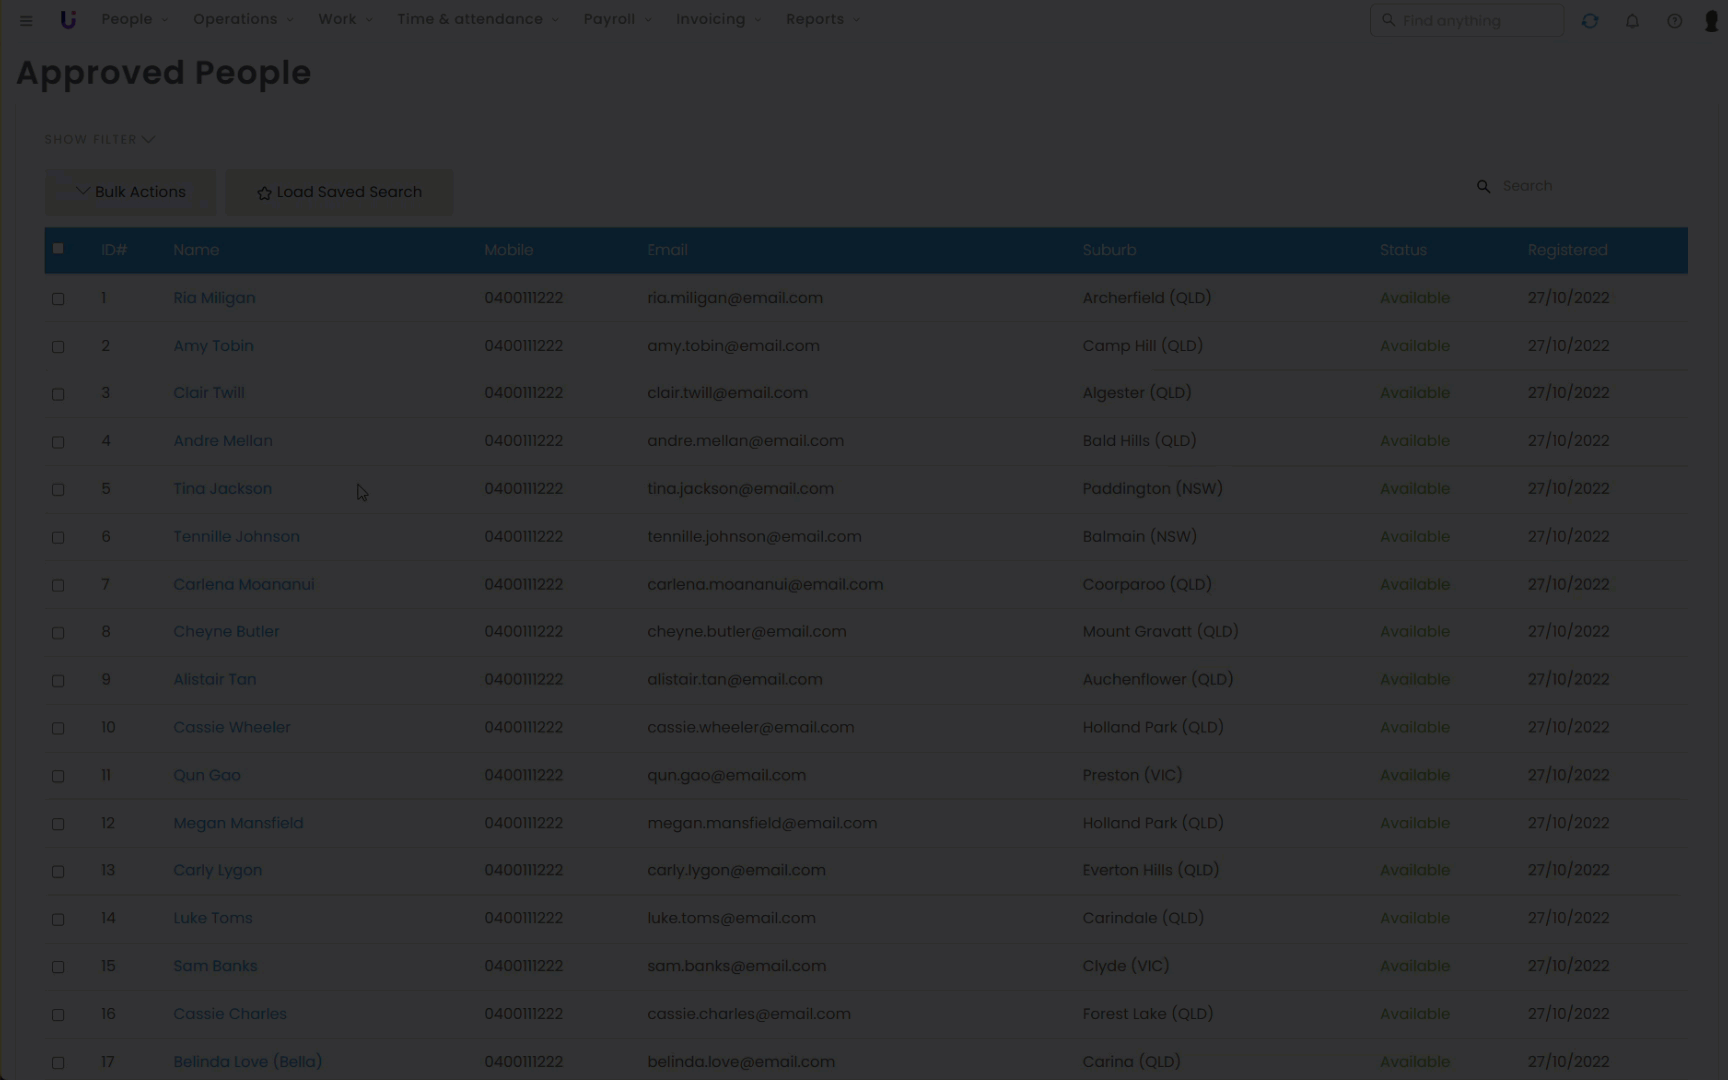
Task: Click the table search magnifier icon
Action: point(1484,187)
